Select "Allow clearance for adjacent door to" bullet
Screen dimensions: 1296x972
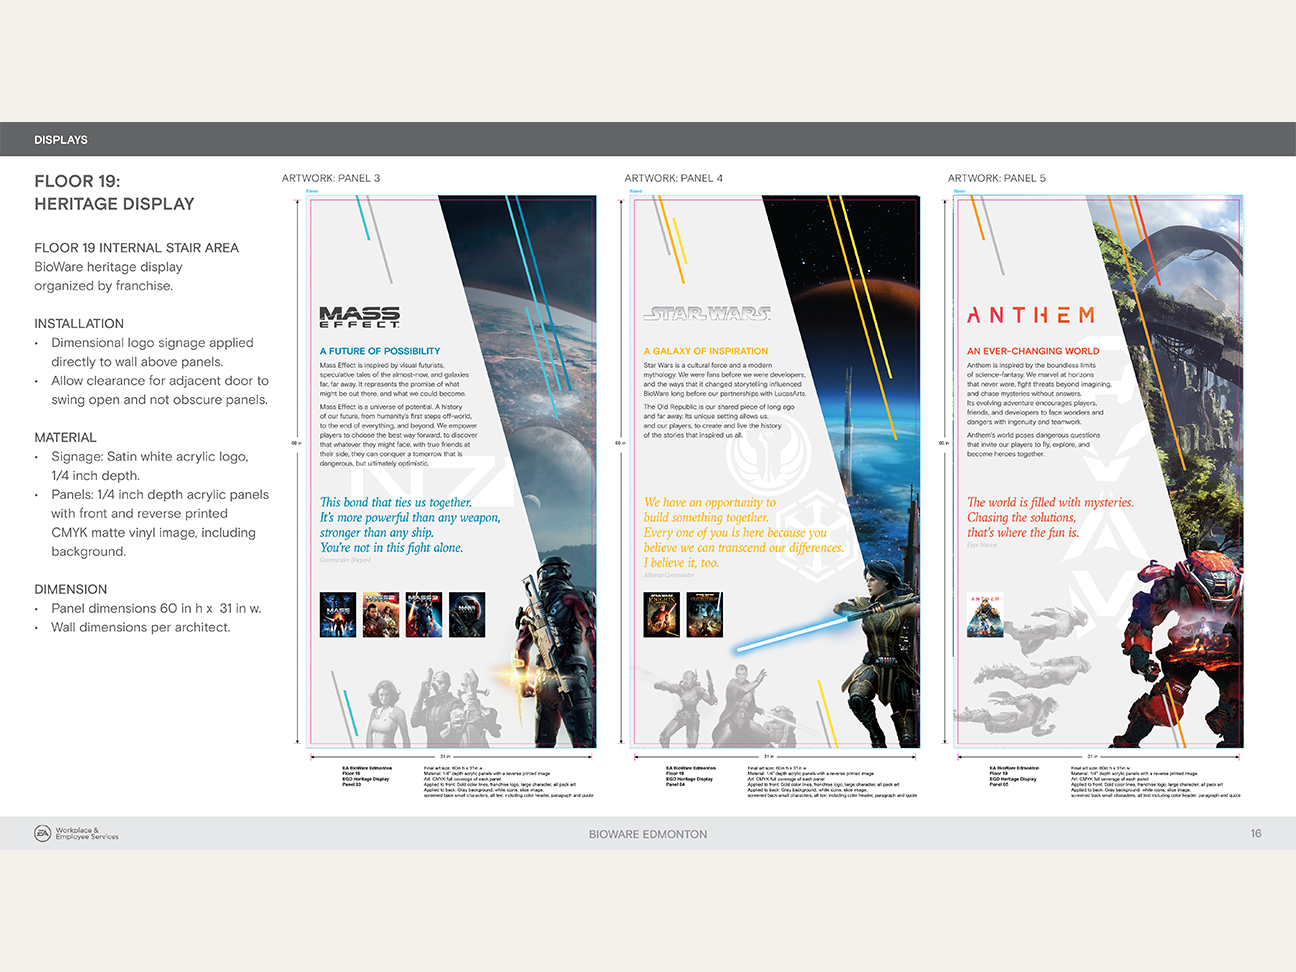(160, 381)
